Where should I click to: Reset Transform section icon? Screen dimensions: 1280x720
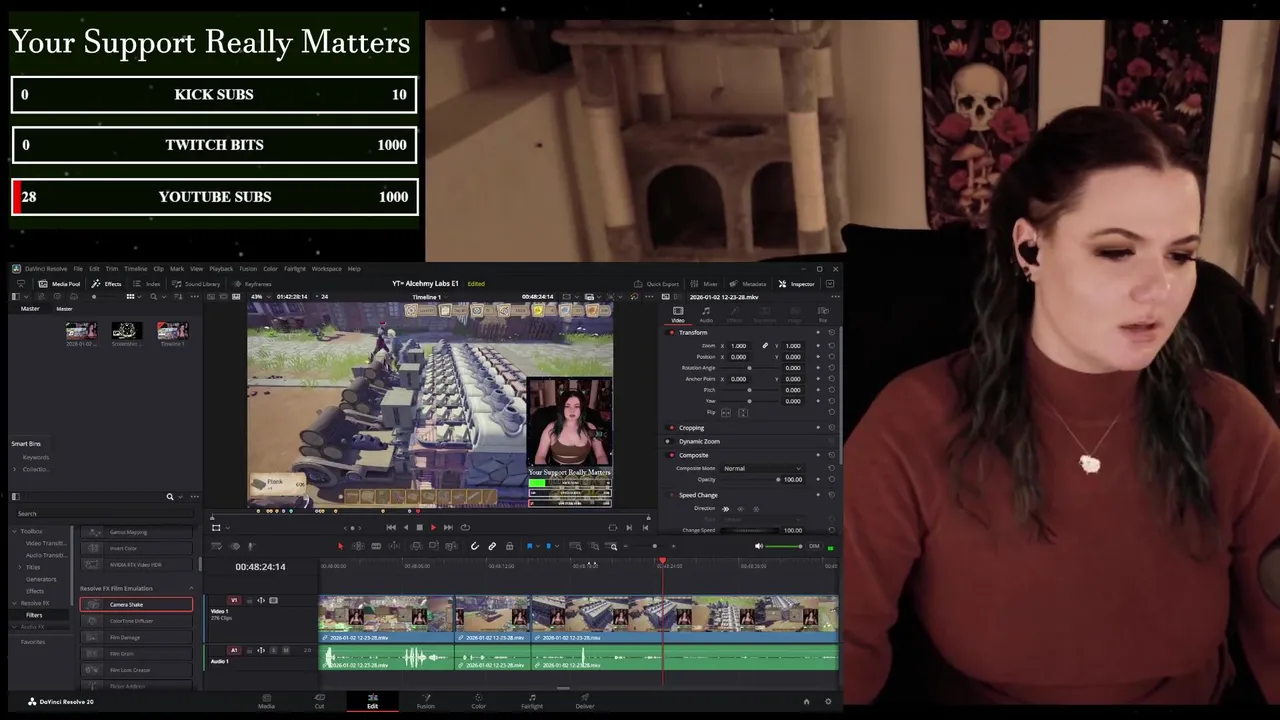tap(831, 332)
